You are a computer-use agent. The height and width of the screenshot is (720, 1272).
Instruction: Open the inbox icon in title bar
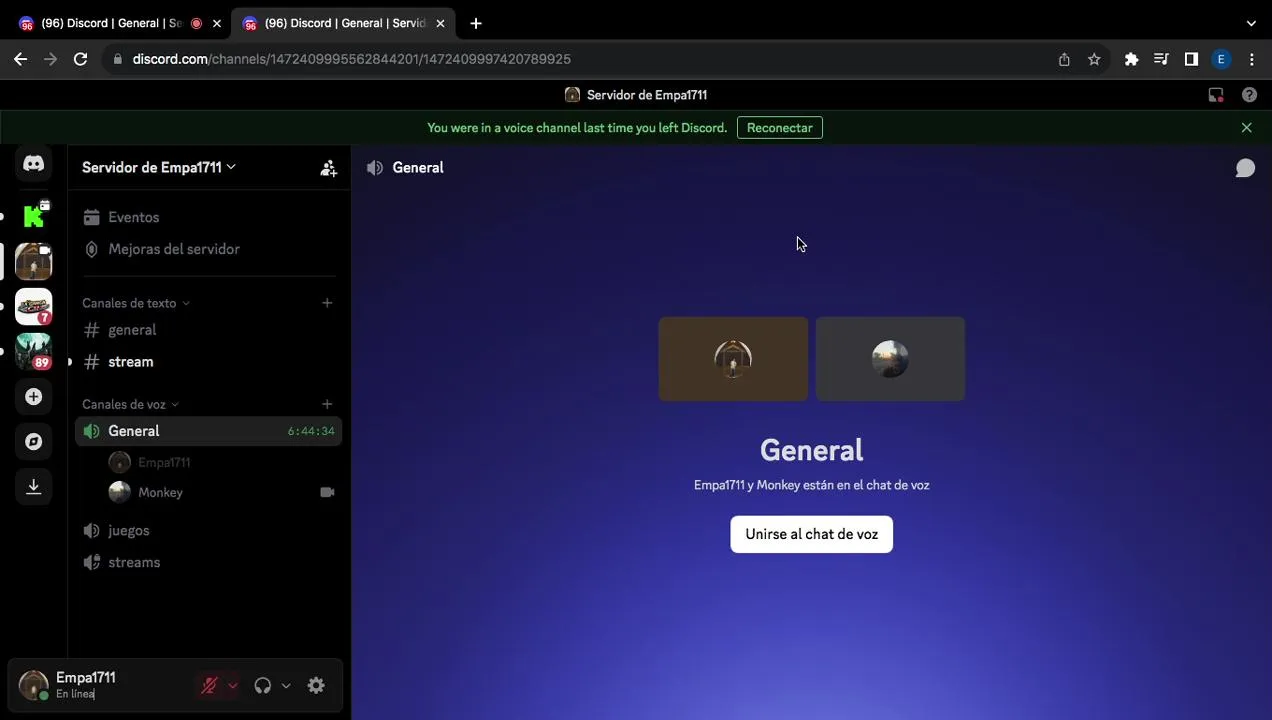pyautogui.click(x=1216, y=95)
